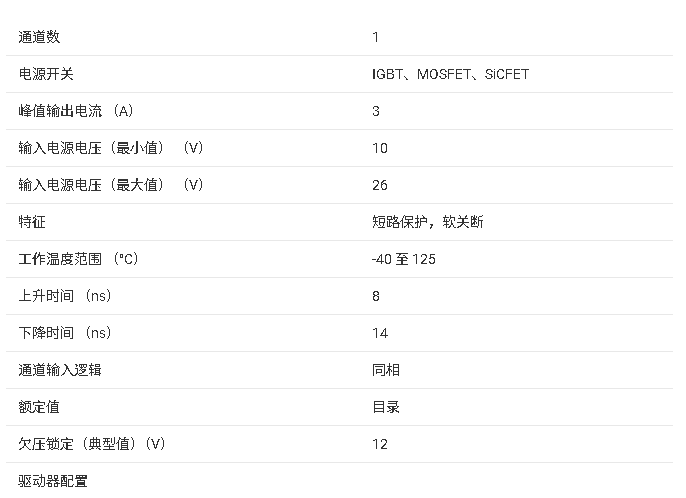The image size is (686, 498).
Task: Select the 电源开关 row label
Action: coord(46,74)
